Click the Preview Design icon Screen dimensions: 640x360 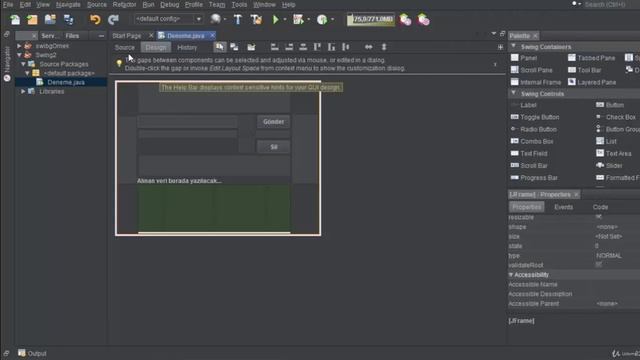(251, 47)
